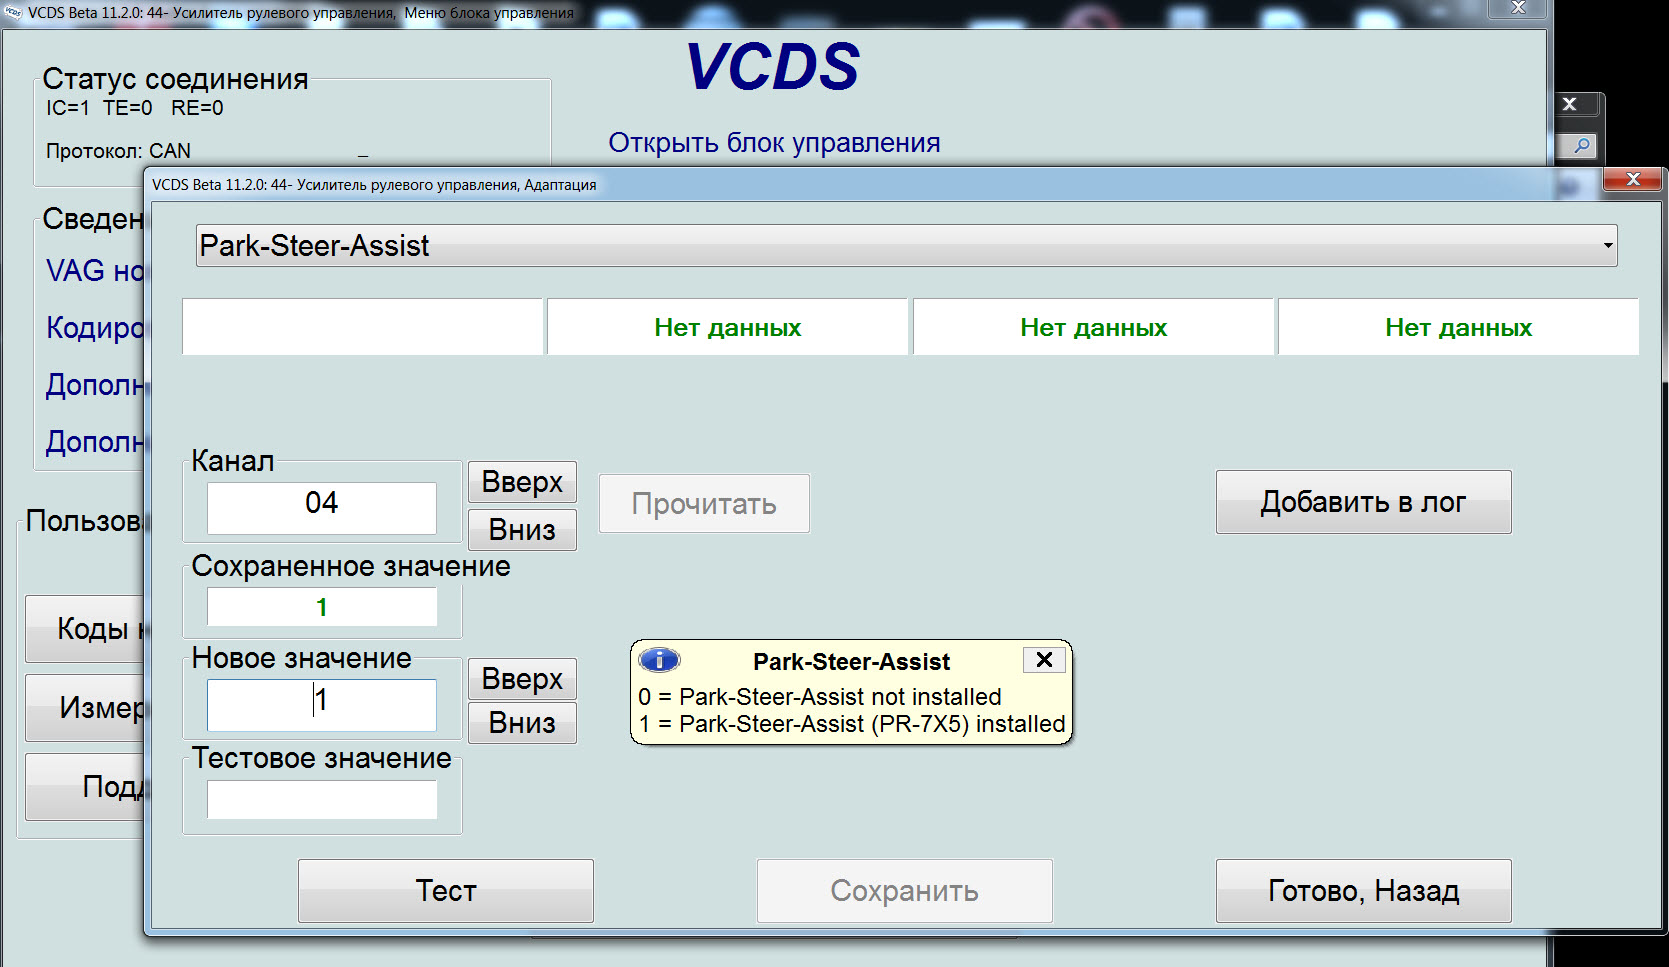Open the Park-Steer-Assist dropdown list
This screenshot has width=1669, height=967.
click(1607, 246)
